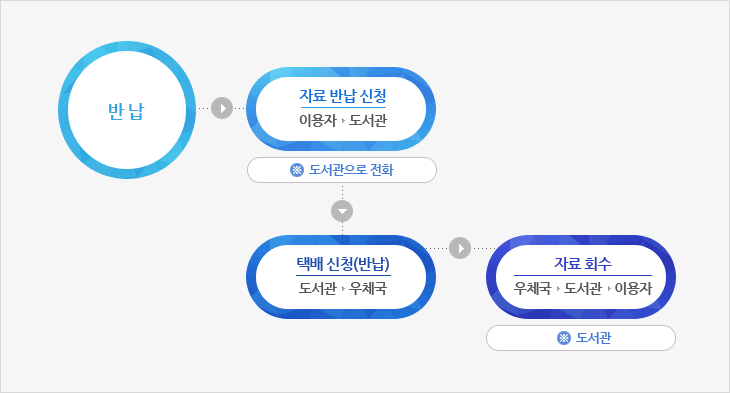Image resolution: width=730 pixels, height=393 pixels.
Task: Click 이용자 text in the 자료 반납 신청 step
Action: (318, 121)
